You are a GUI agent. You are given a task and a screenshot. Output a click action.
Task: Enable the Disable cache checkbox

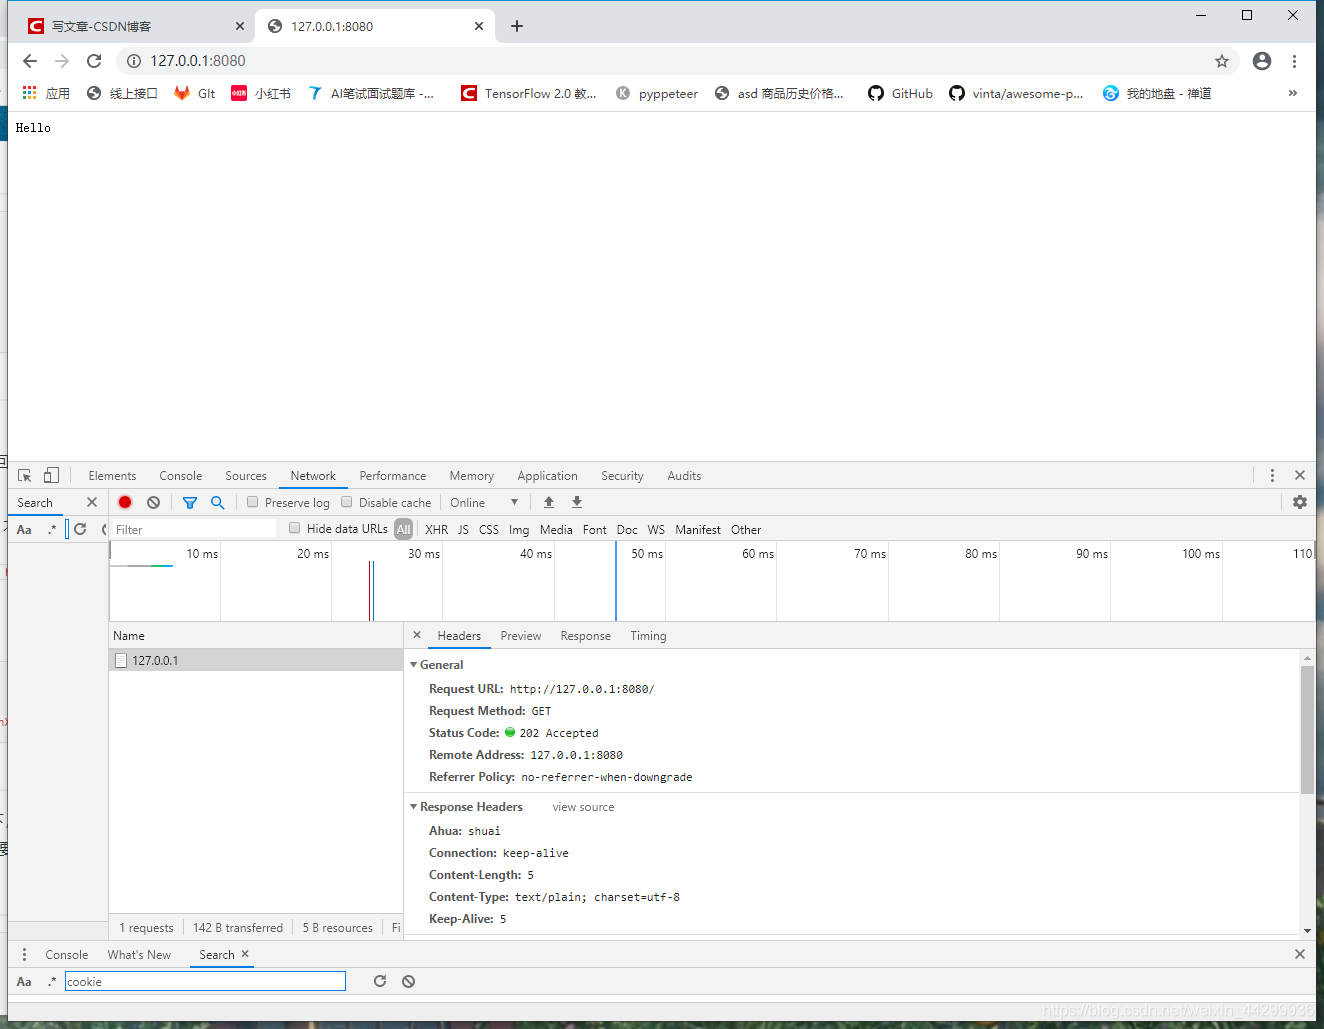coord(347,502)
